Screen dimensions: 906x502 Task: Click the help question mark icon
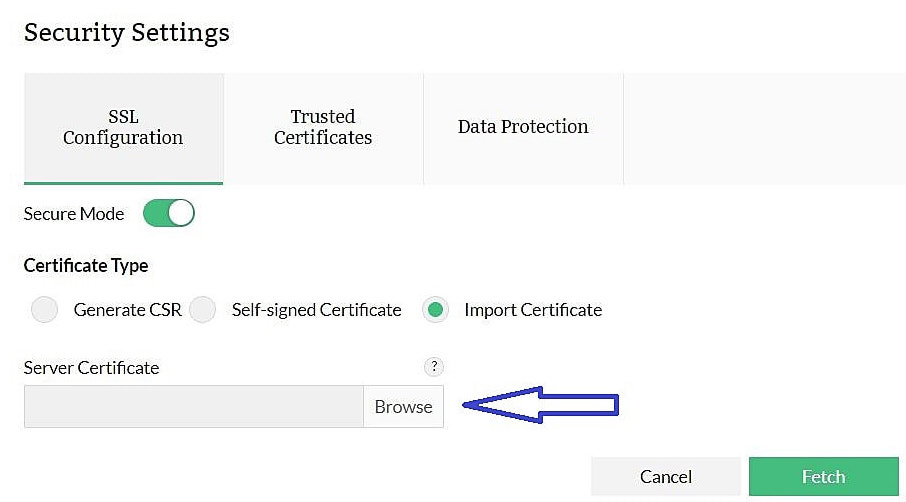(x=432, y=366)
